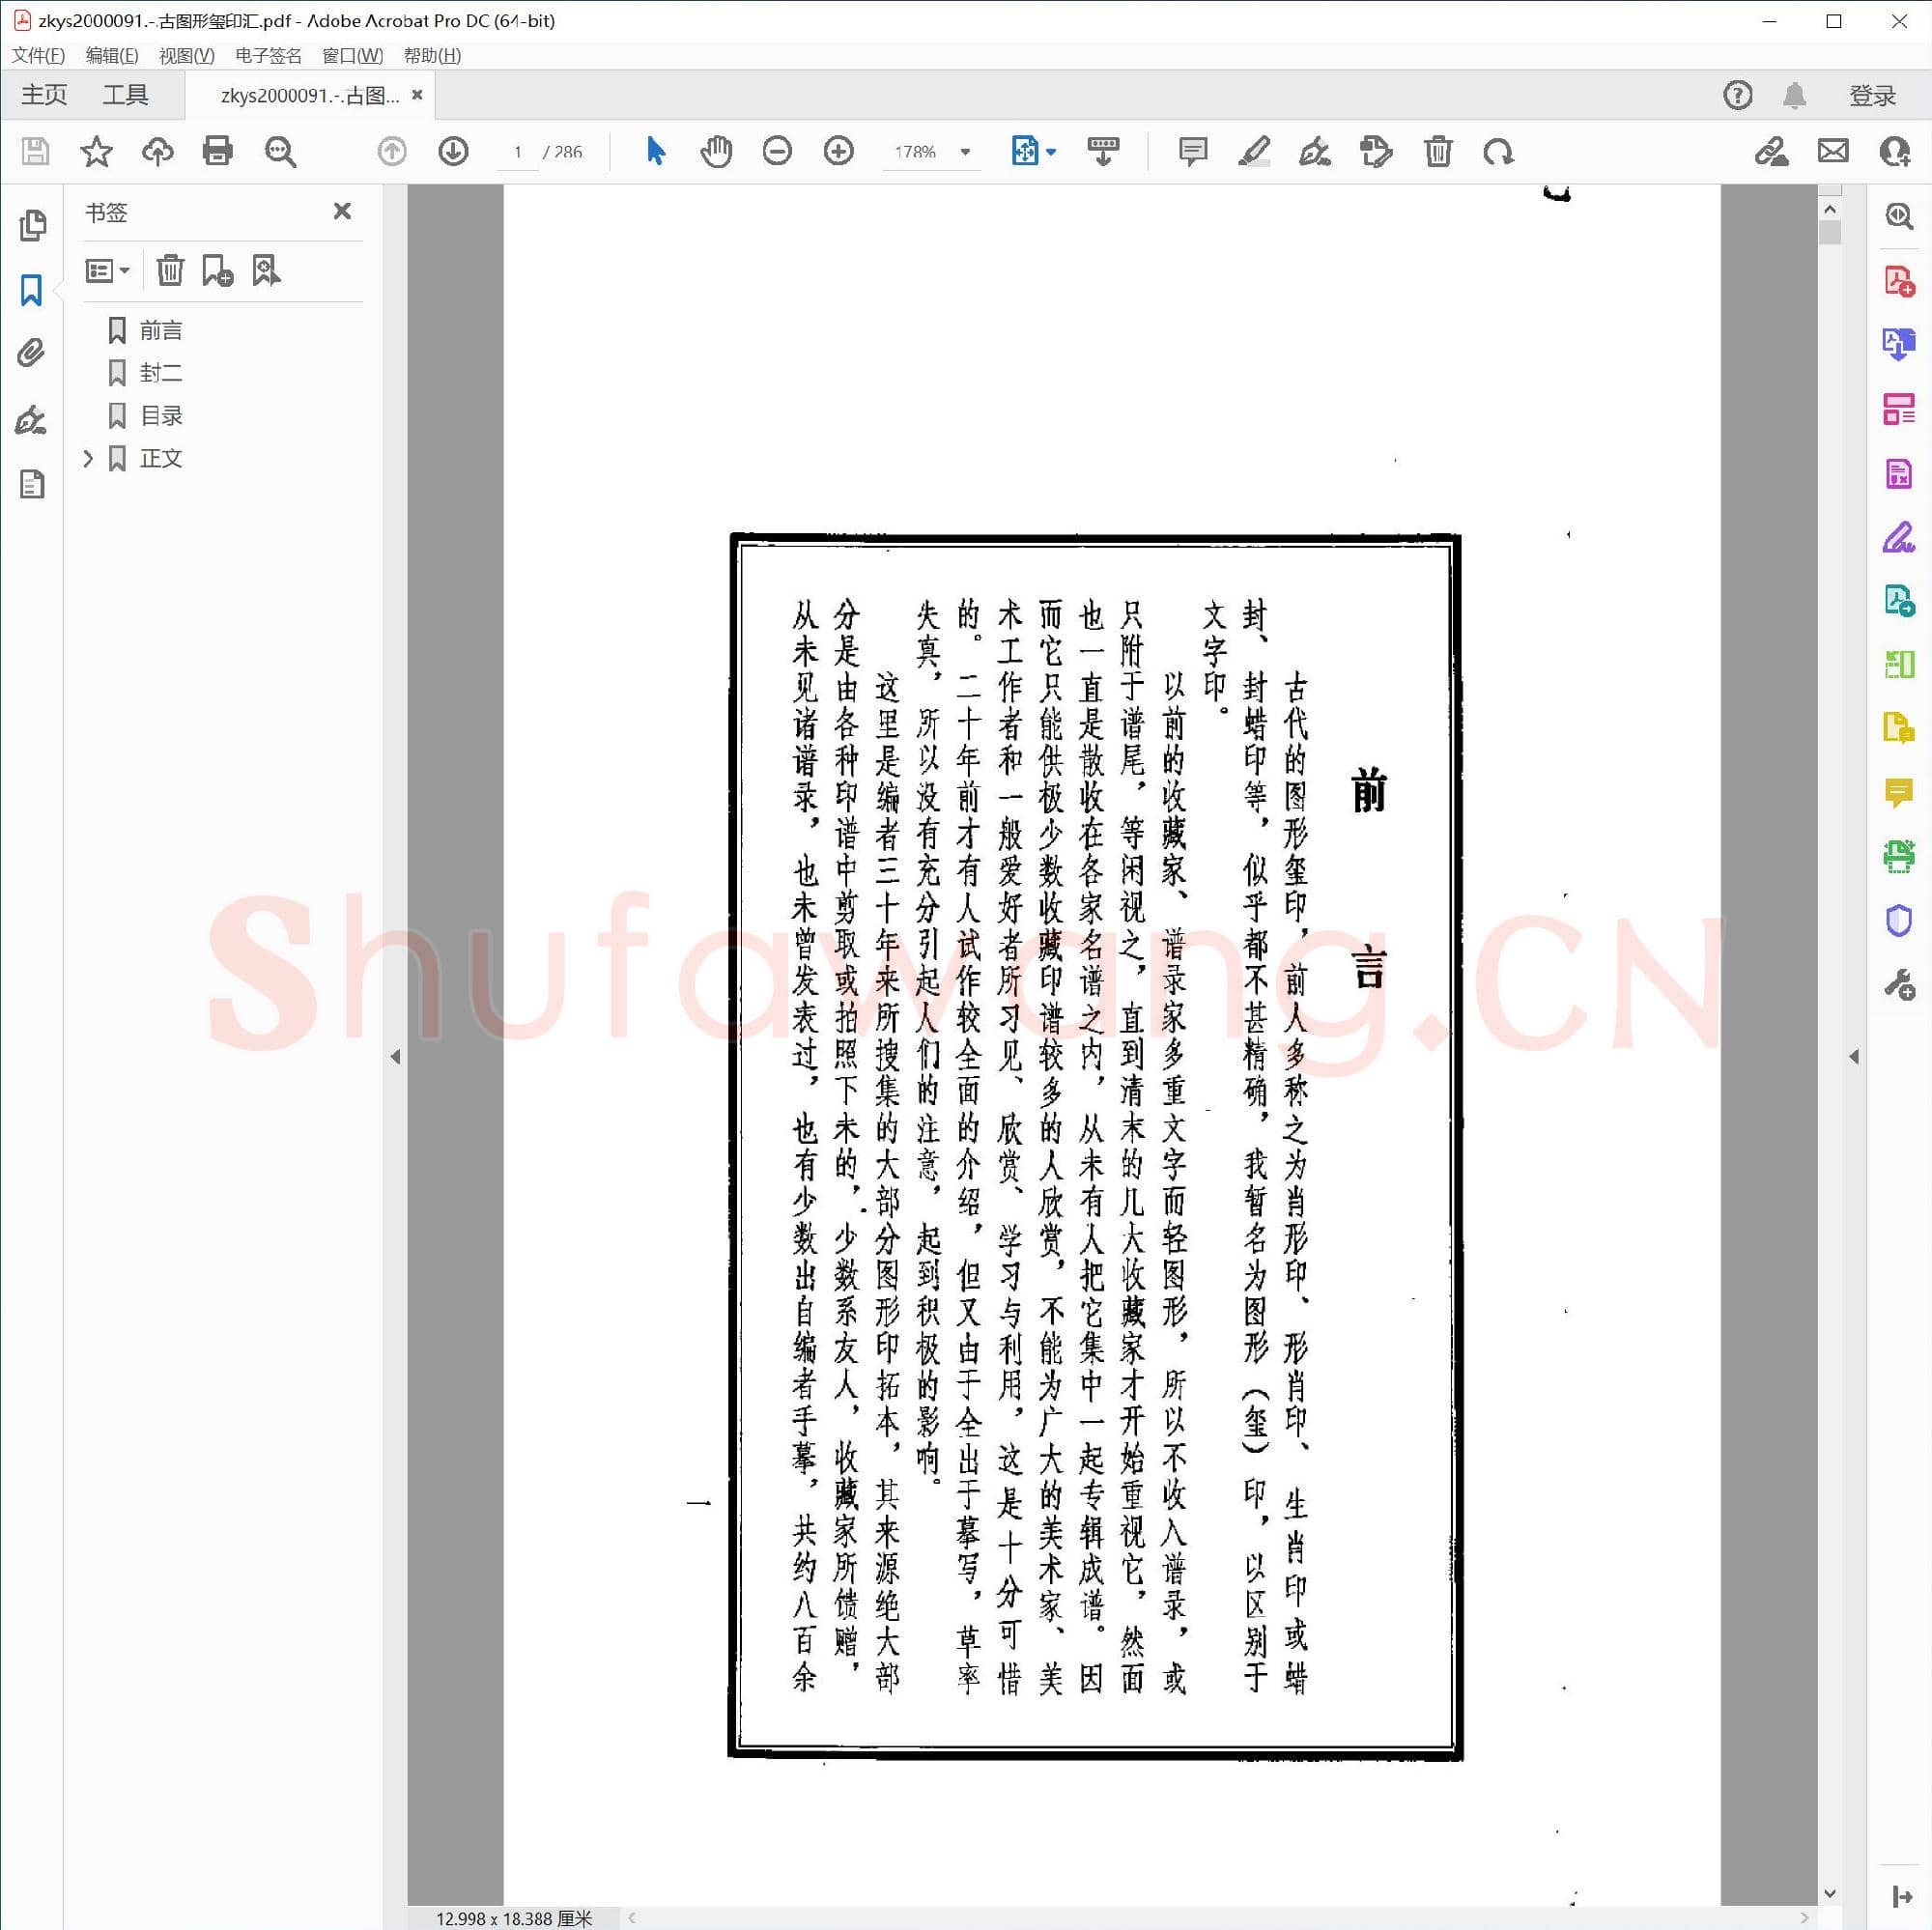Switch to the 工具 tab

[126, 93]
